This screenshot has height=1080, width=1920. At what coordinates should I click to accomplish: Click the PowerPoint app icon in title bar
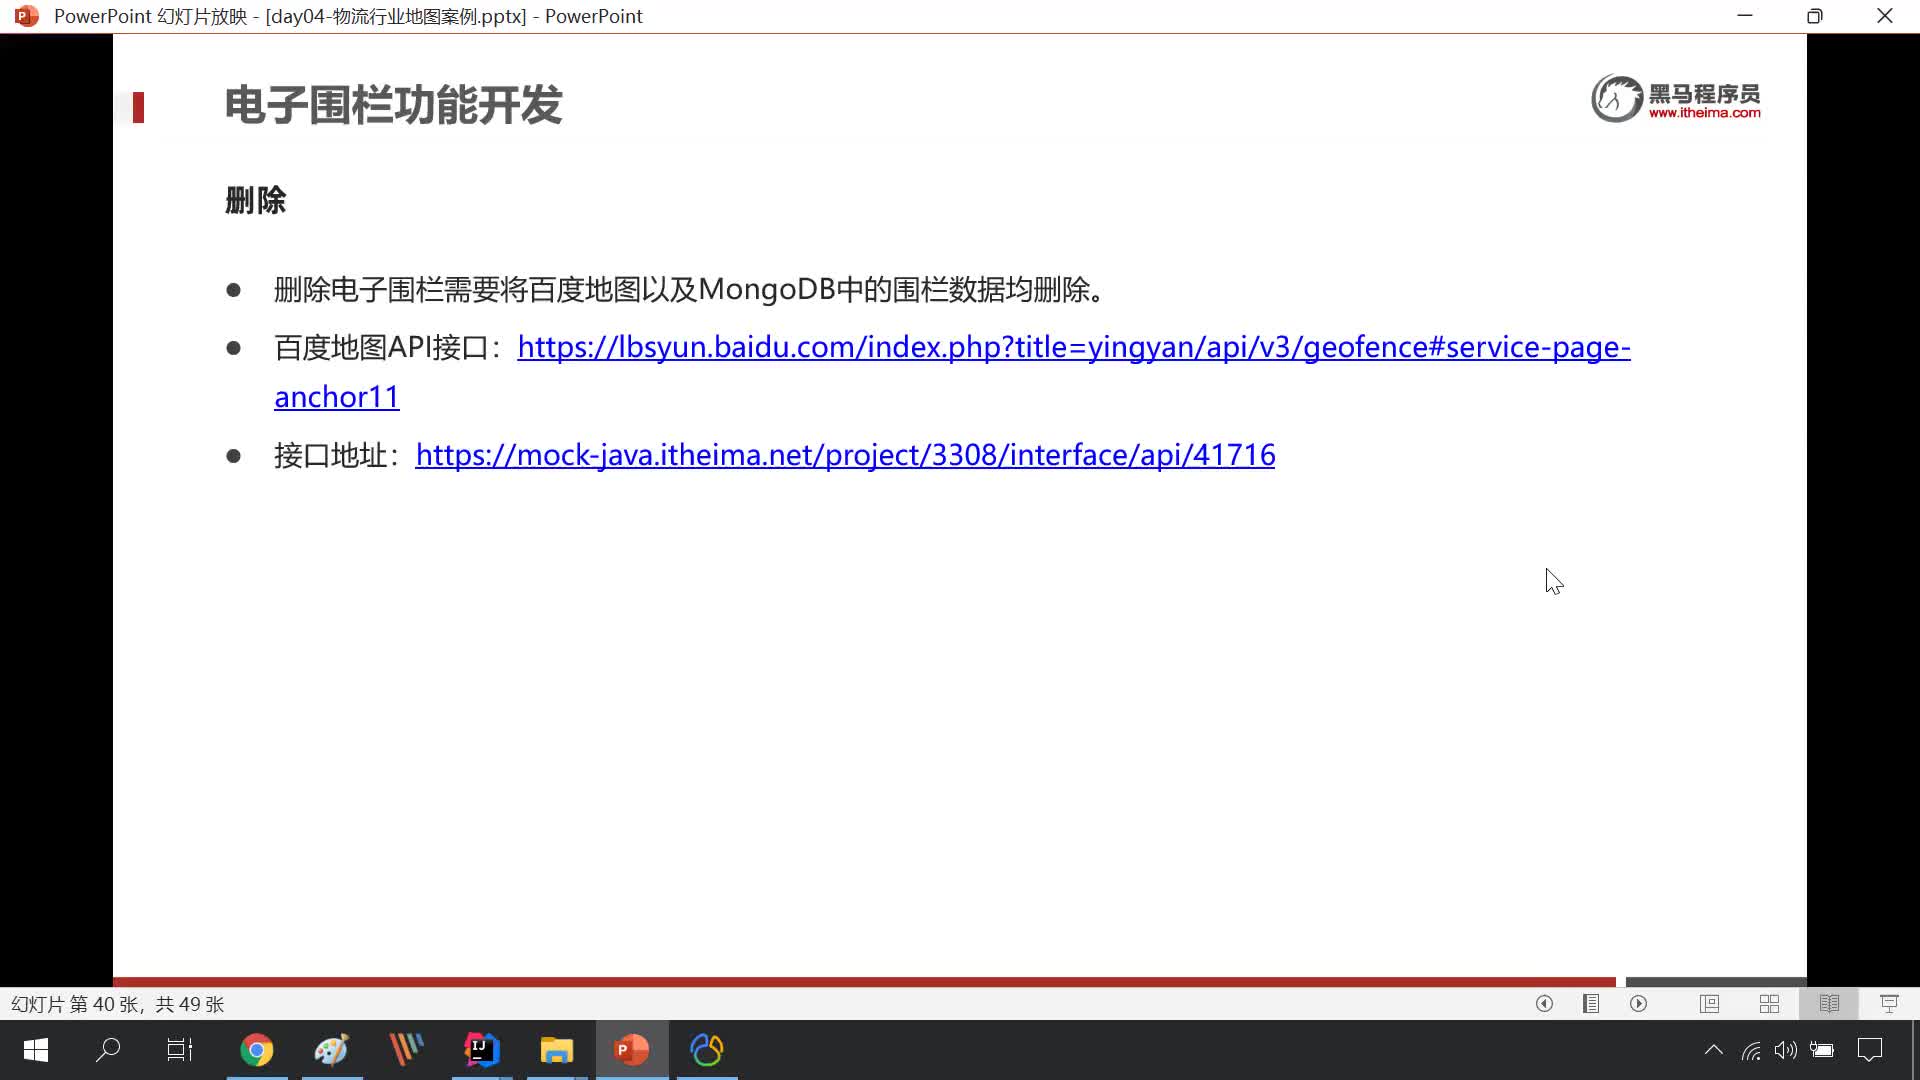(27, 16)
